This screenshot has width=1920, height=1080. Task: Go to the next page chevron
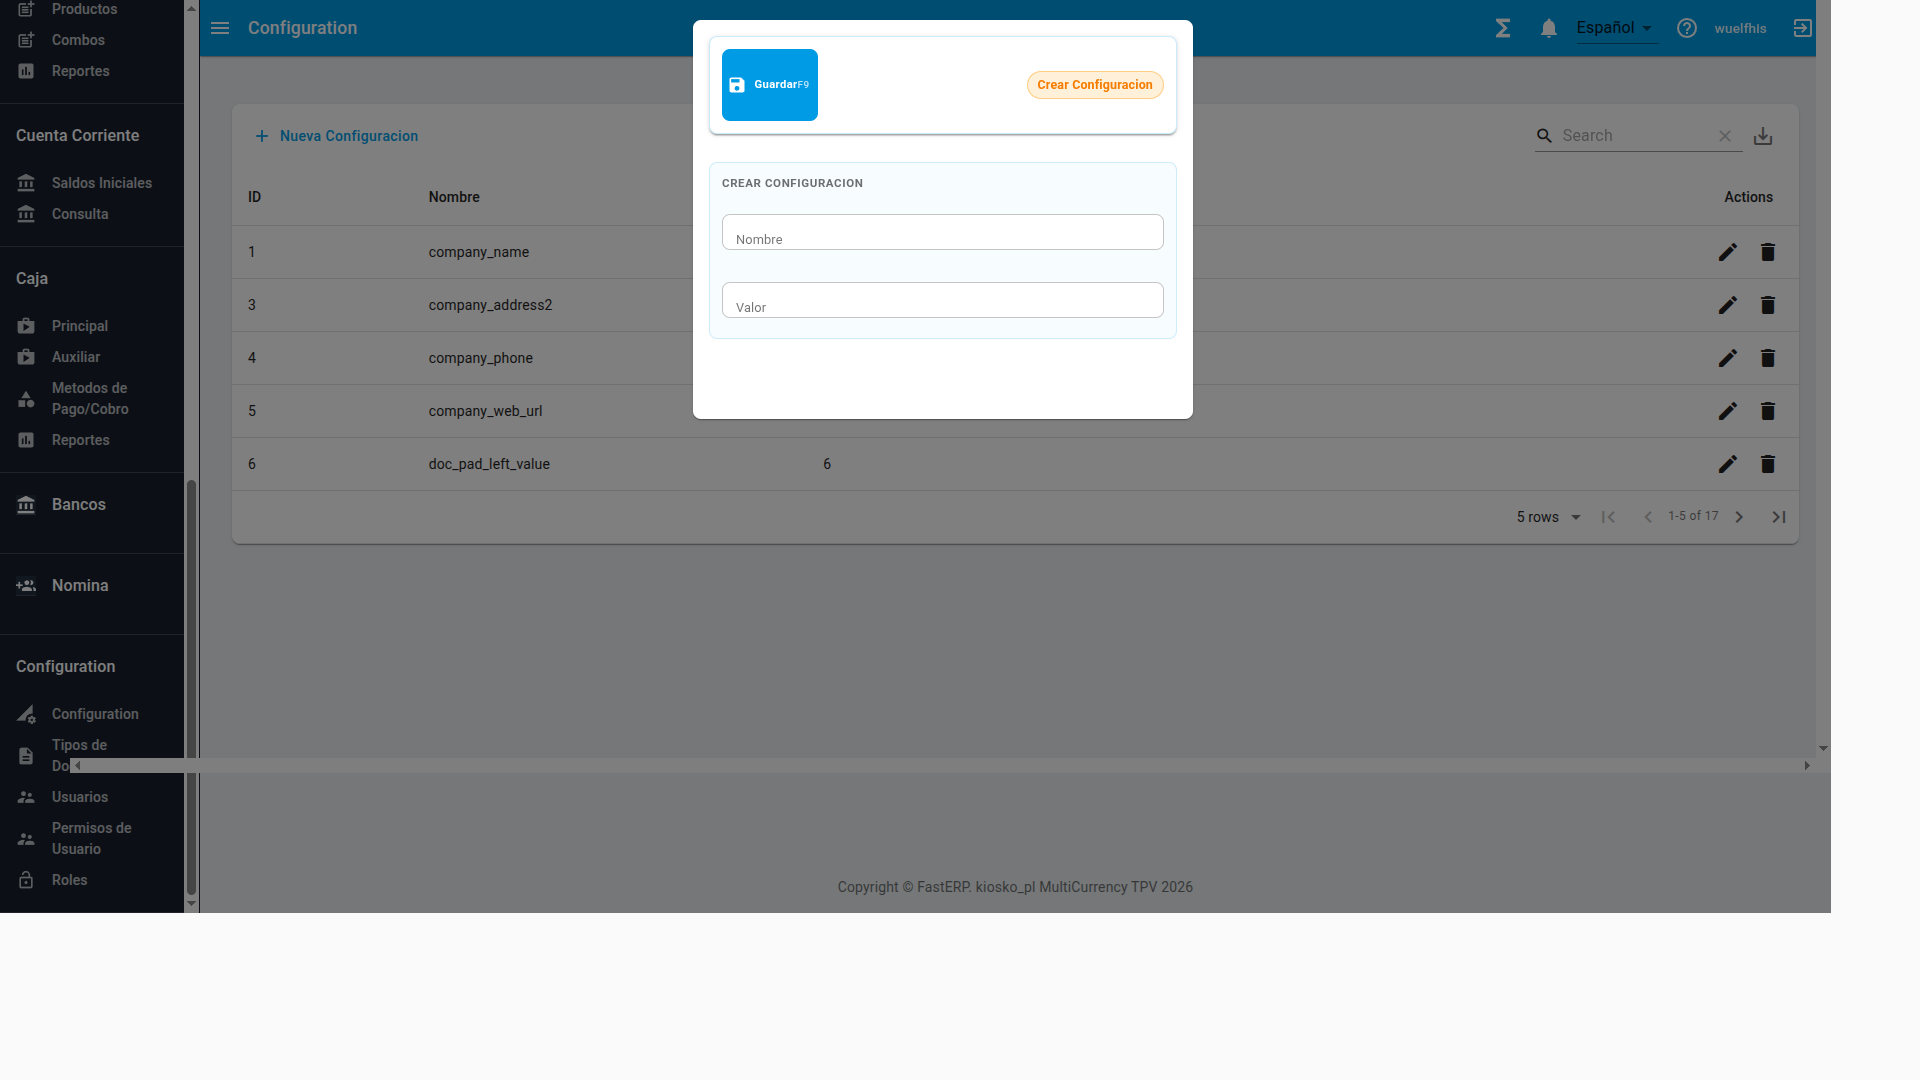pyautogui.click(x=1739, y=517)
